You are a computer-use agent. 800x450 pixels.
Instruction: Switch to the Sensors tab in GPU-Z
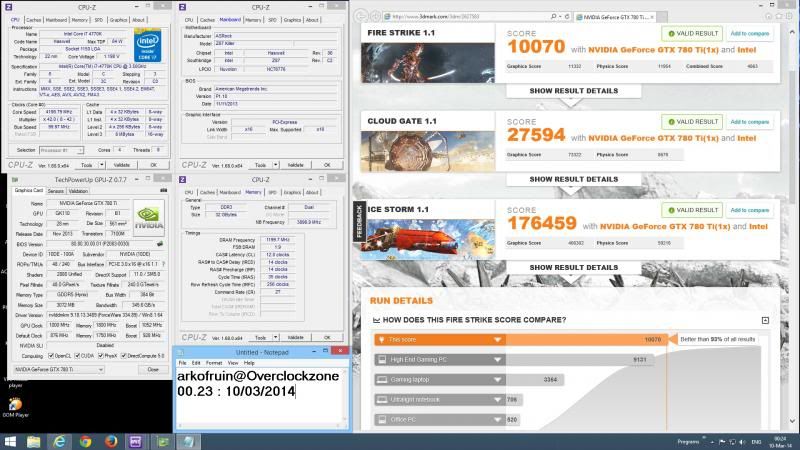(55, 190)
